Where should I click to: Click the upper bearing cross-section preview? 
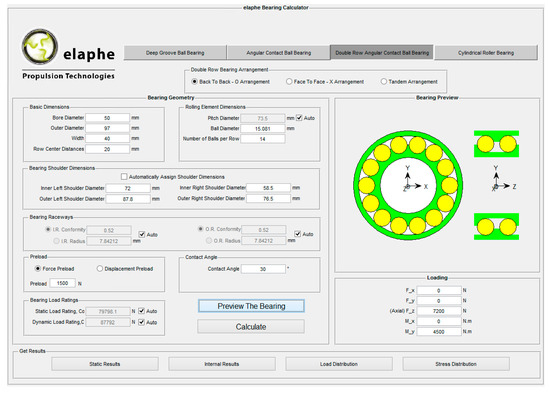[496, 144]
